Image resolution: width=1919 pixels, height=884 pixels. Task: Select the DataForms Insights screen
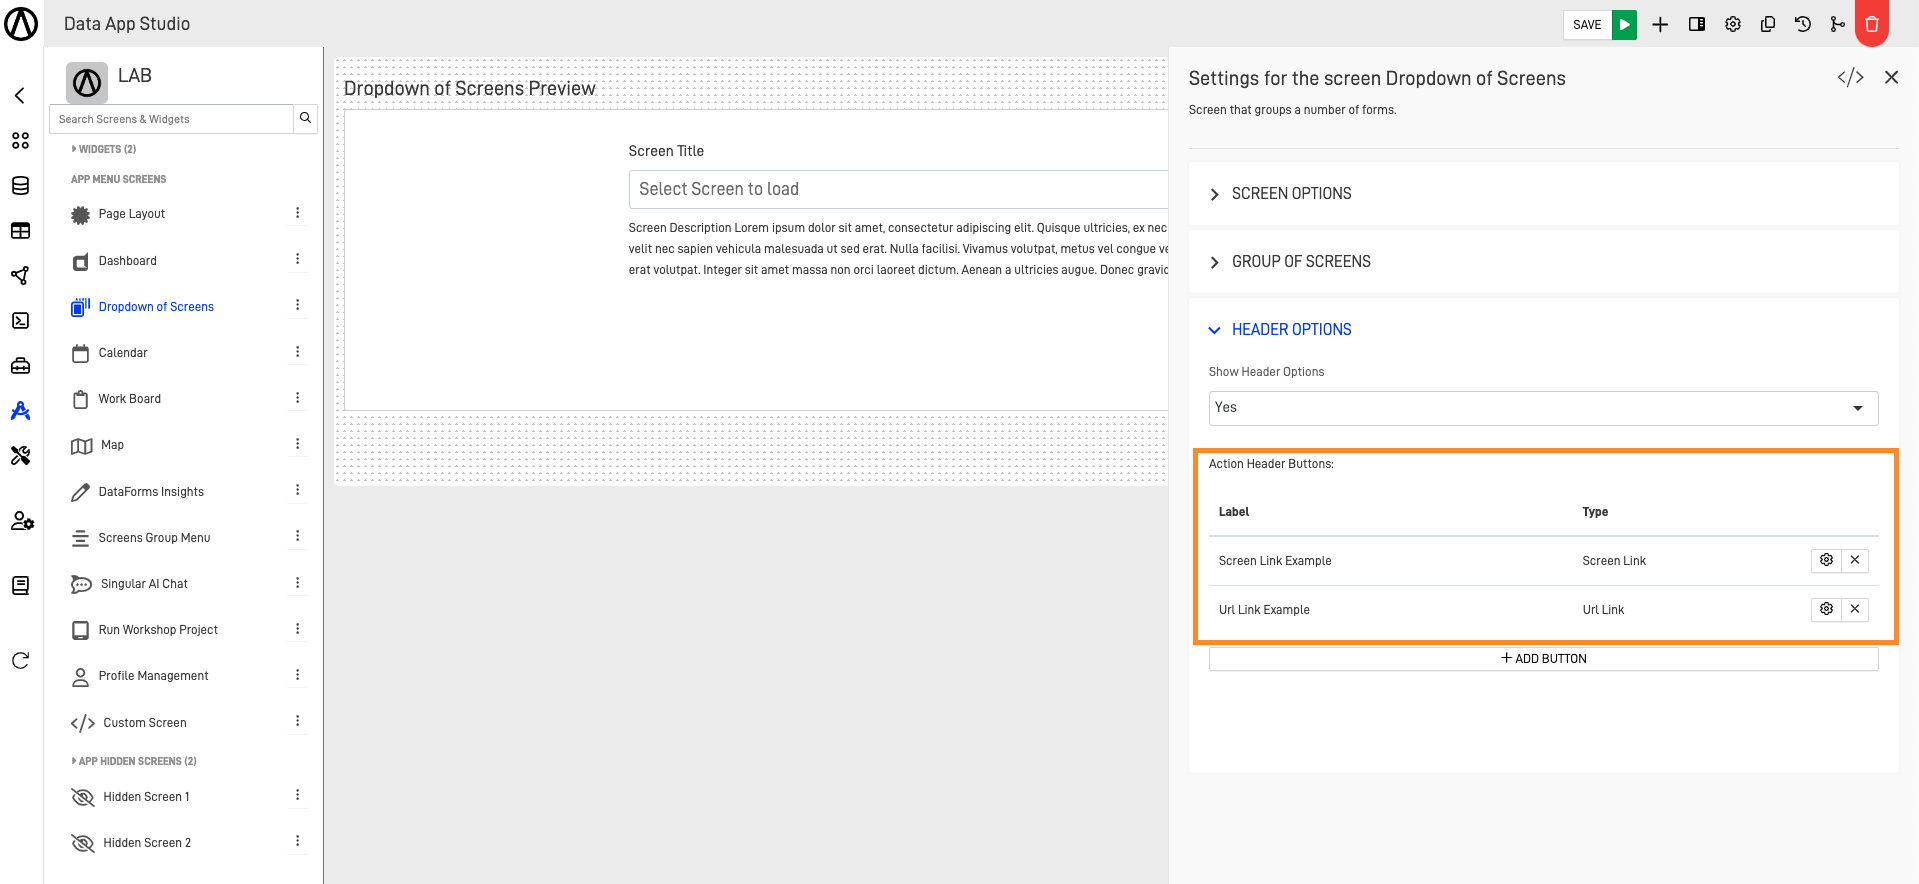click(151, 492)
